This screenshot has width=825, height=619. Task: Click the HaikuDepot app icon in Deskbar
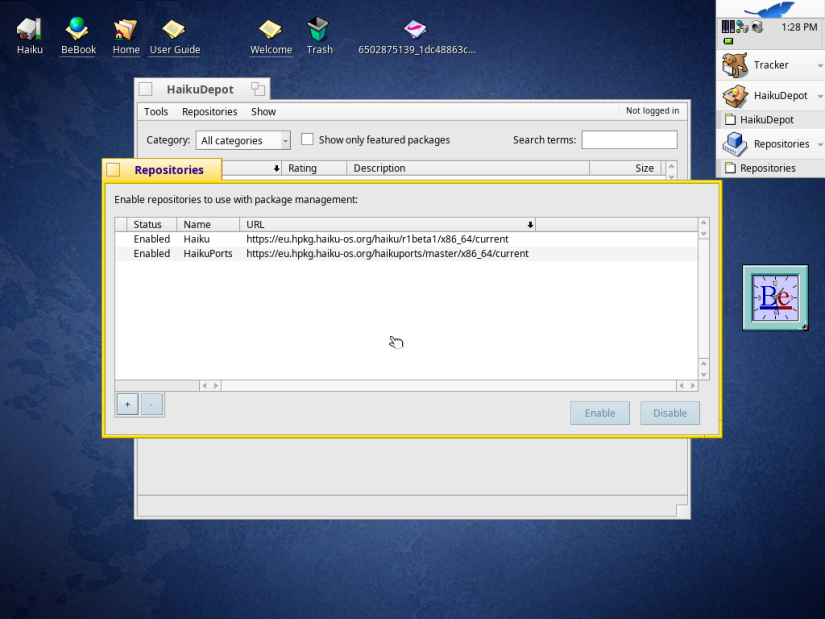pyautogui.click(x=735, y=95)
